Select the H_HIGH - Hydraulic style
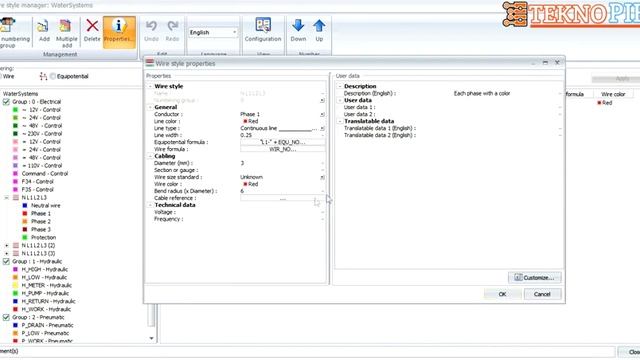Screen dimensions: 640x360 click(44, 269)
